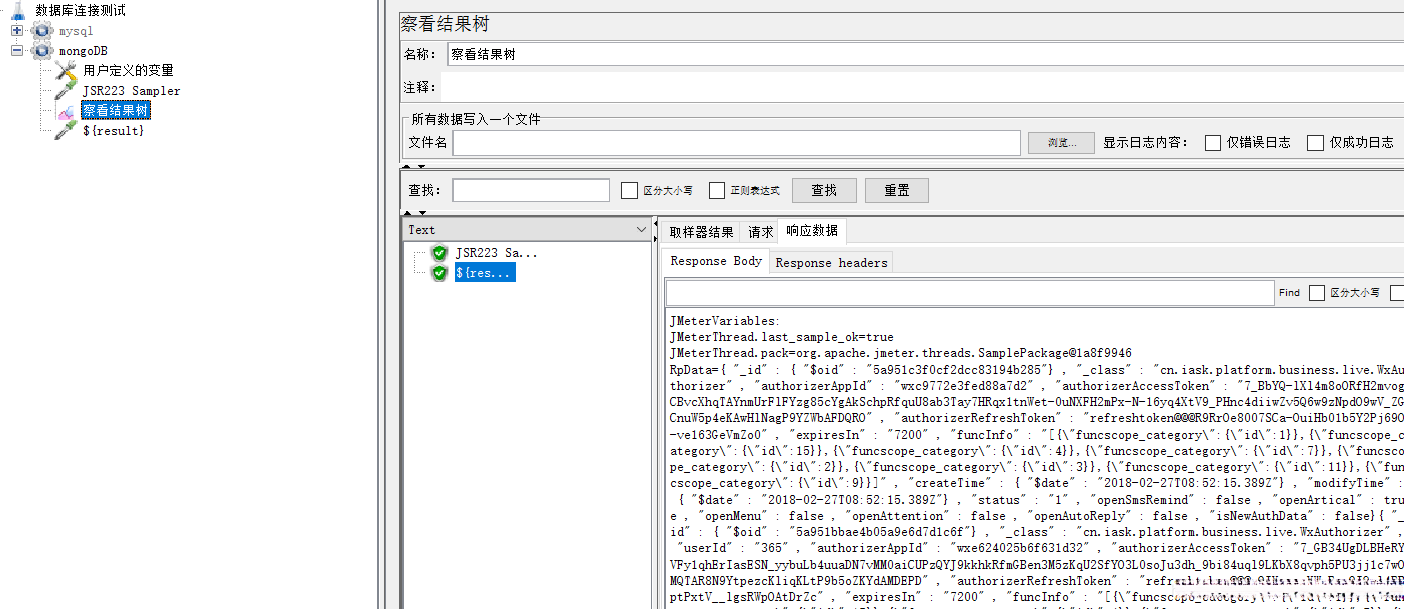
Task: Enable the errors-only log checkbox
Action: tap(1213, 142)
